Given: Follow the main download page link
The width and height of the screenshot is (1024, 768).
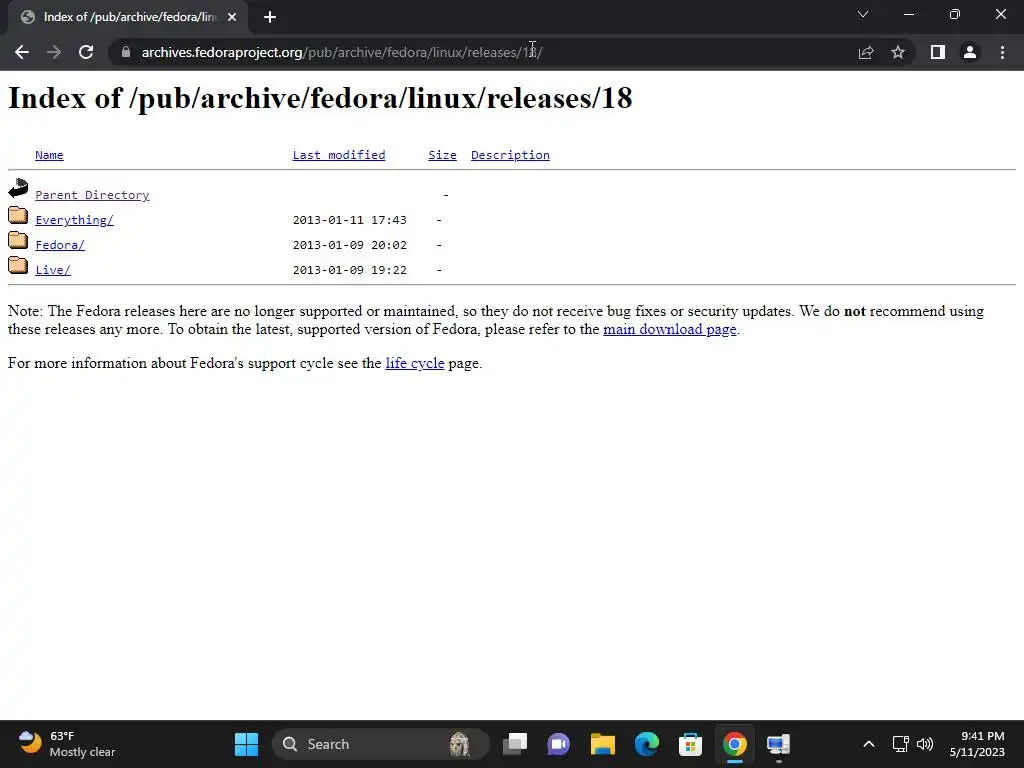Looking at the screenshot, I should click(669, 329).
